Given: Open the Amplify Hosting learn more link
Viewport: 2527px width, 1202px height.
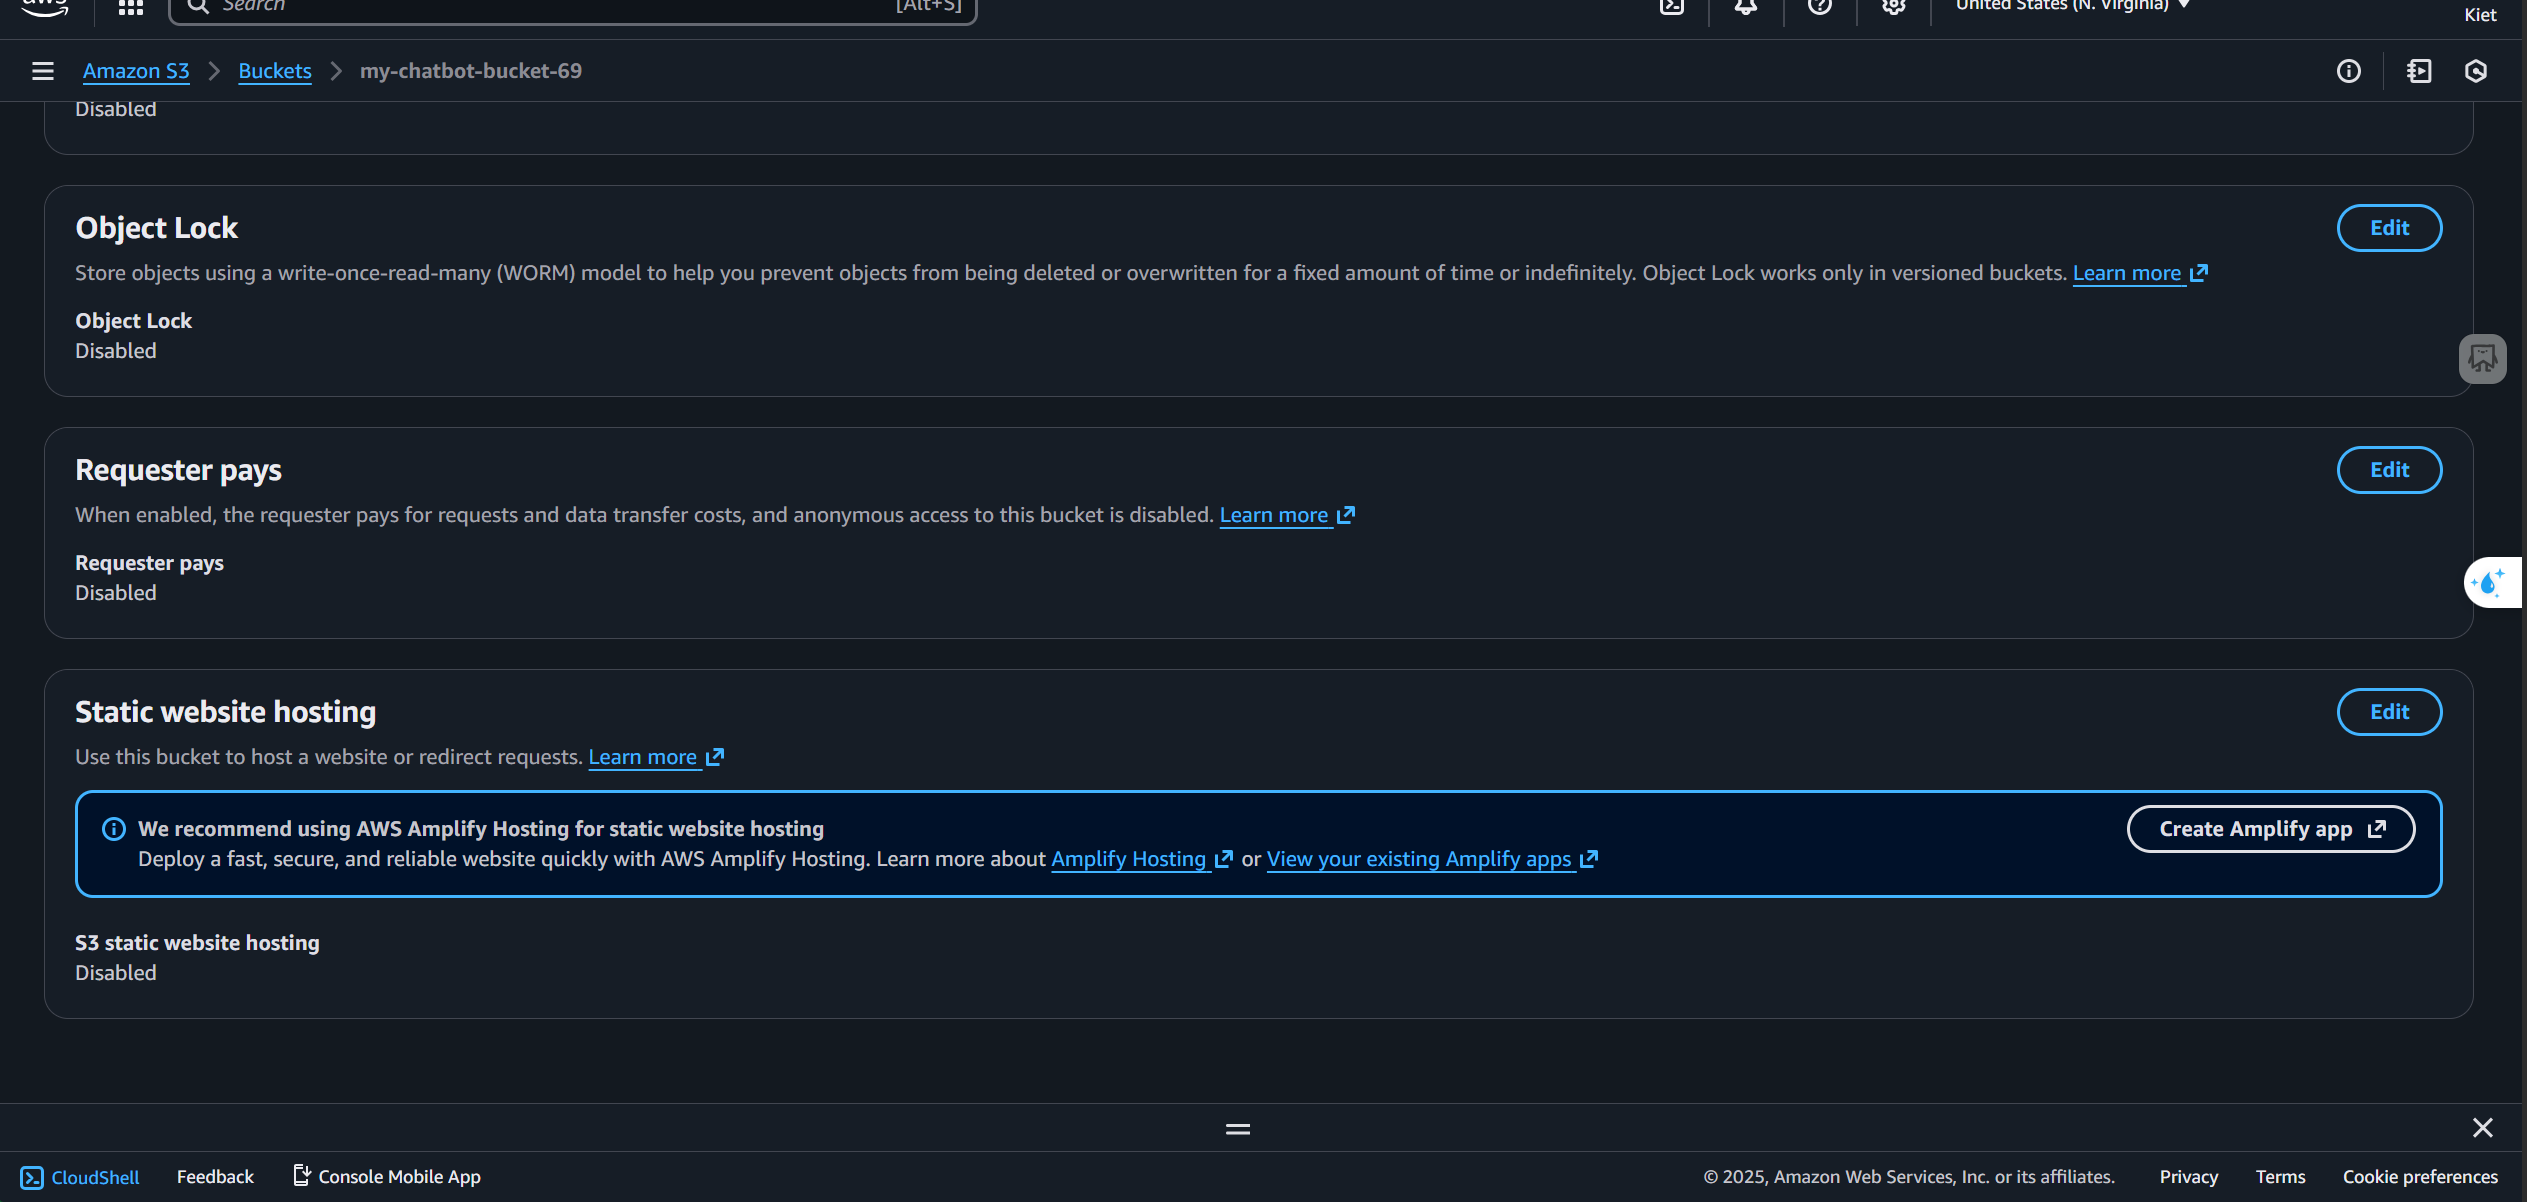Looking at the screenshot, I should pyautogui.click(x=1131, y=859).
